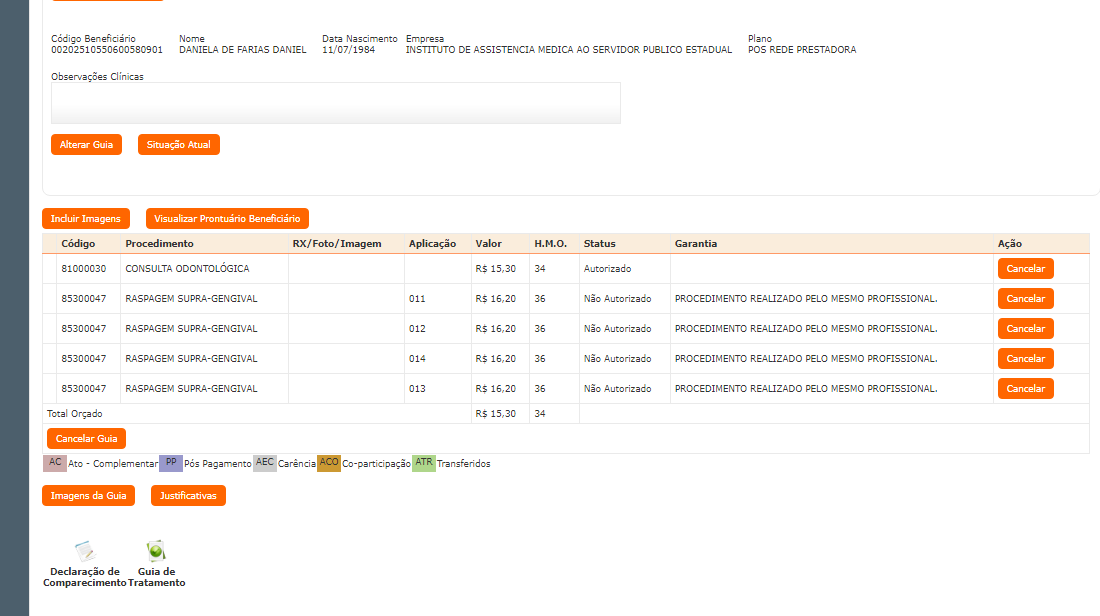
Task: Click the ATR Transferidos legend swatch
Action: (x=424, y=463)
